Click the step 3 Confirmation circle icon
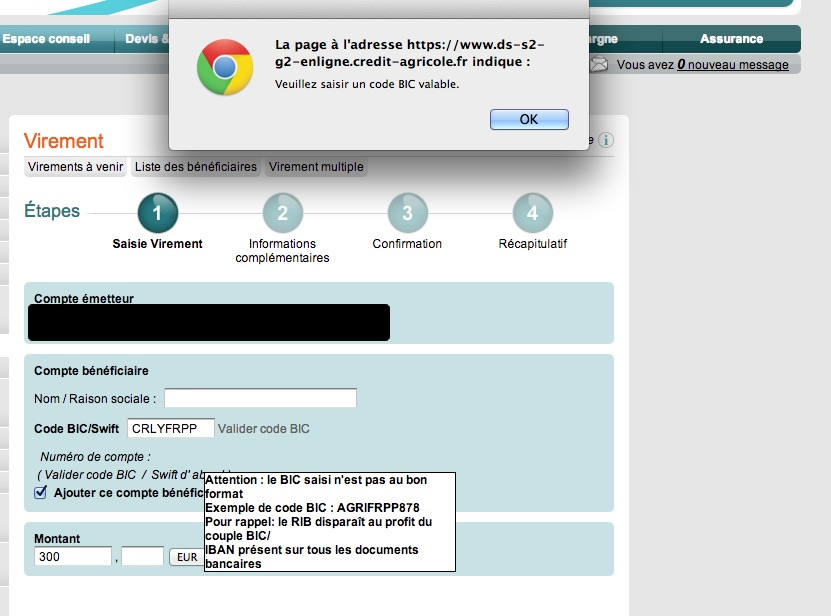This screenshot has width=831, height=616. click(x=407, y=213)
